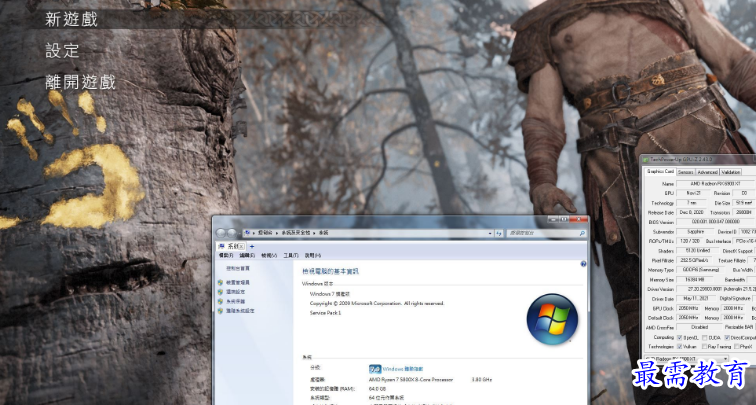Expand the arrow after 系統及安全性 breadcrumb
The height and width of the screenshot is (405, 756).
tap(314, 233)
